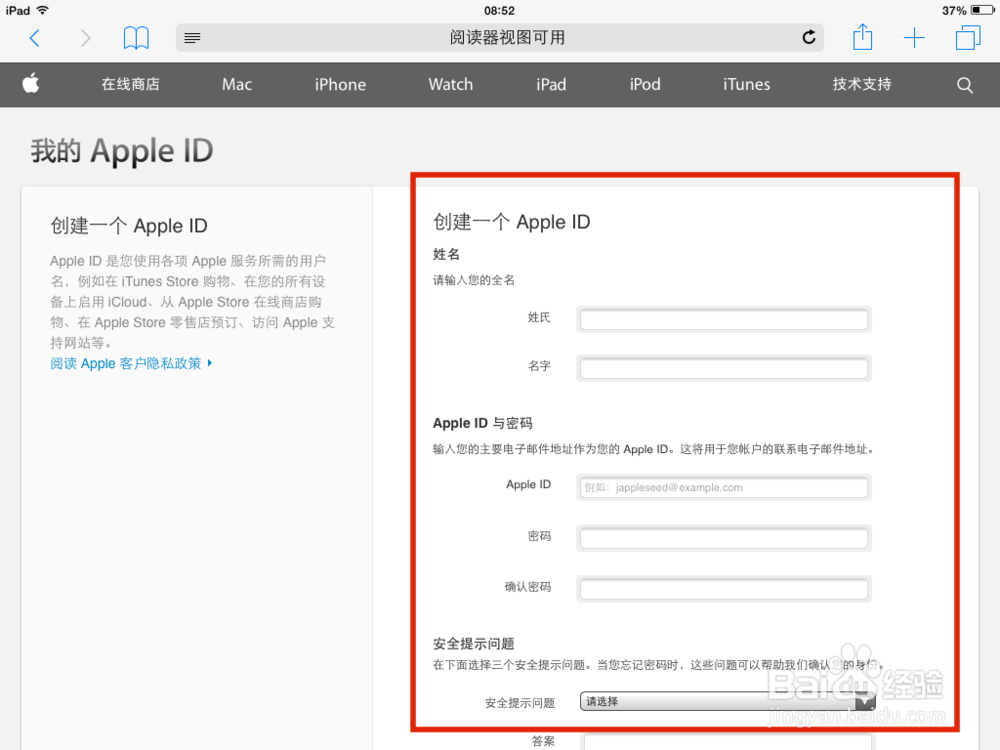Open the search magnifier in the Apple nav bar
This screenshot has width=1000, height=750.
pyautogui.click(x=964, y=85)
